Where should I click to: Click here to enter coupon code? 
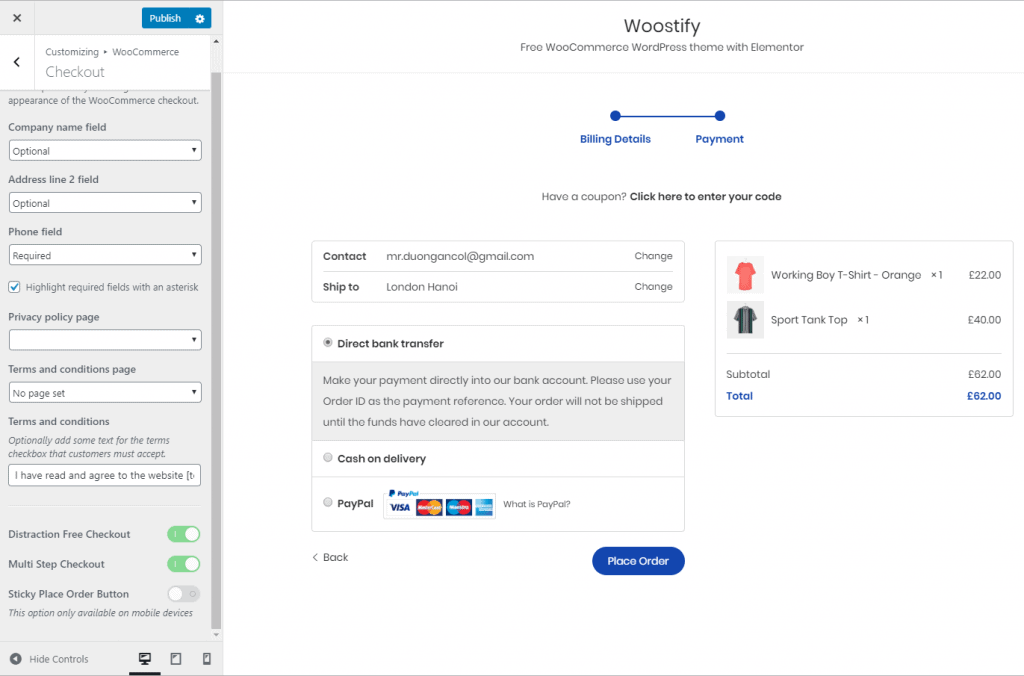click(x=705, y=197)
